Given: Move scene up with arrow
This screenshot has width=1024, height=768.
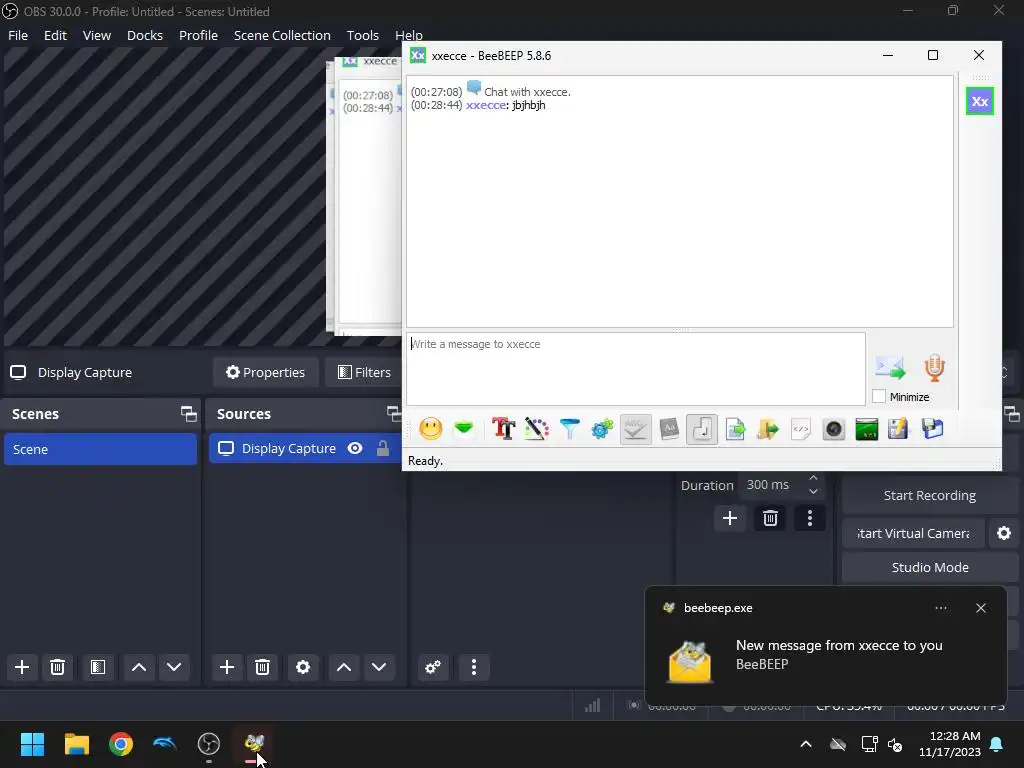Looking at the screenshot, I should (138, 667).
